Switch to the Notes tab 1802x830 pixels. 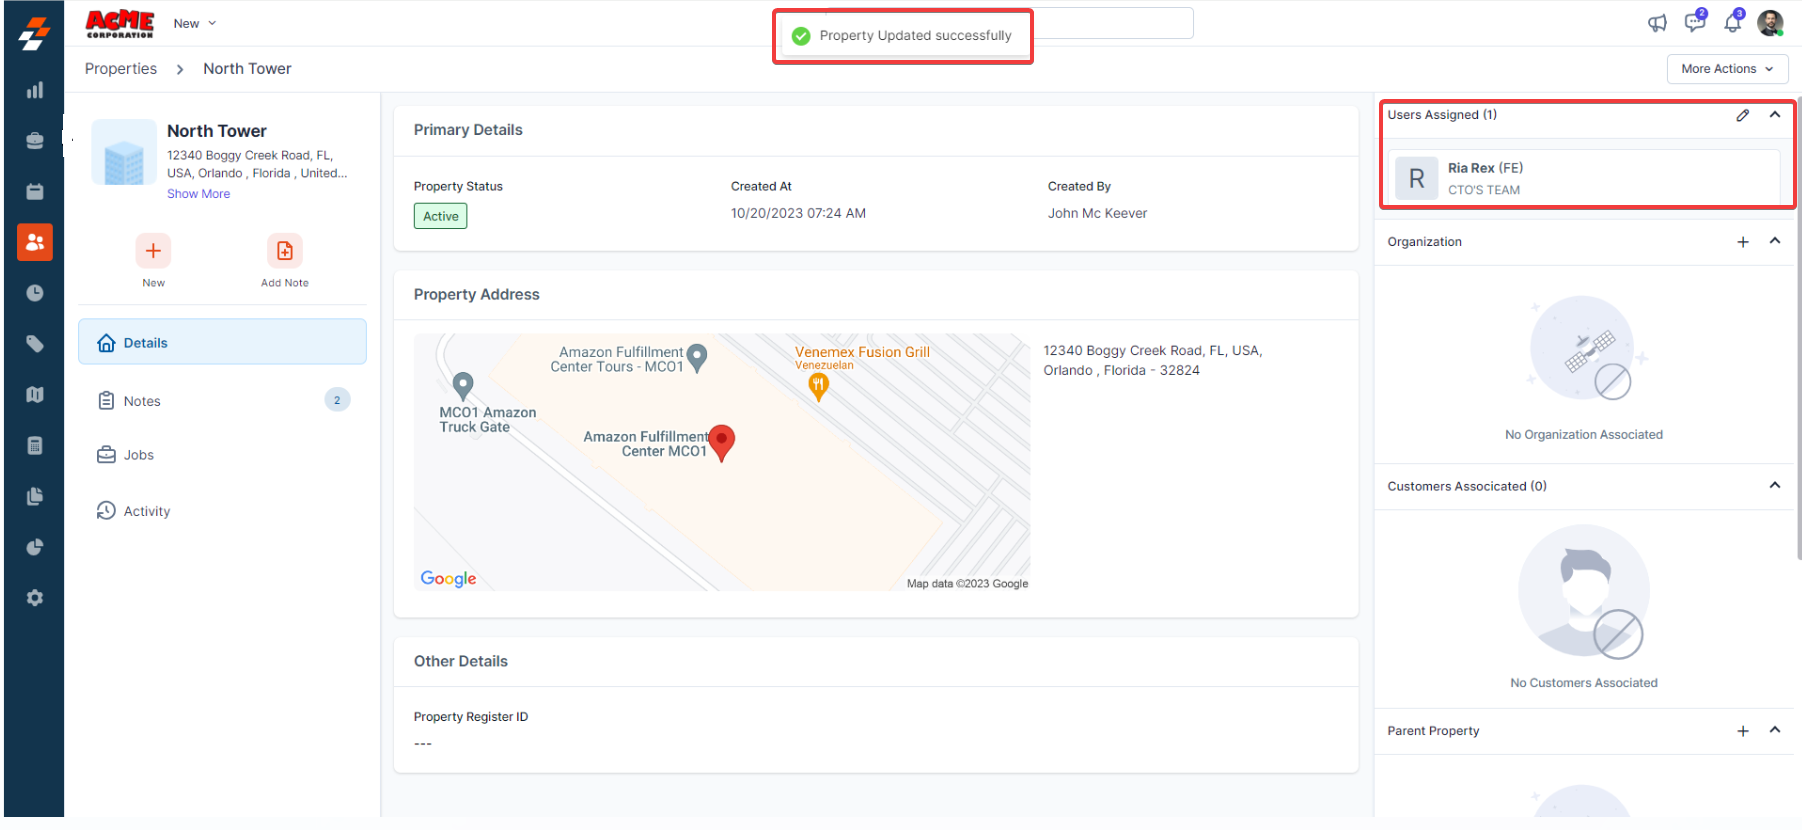(x=142, y=401)
